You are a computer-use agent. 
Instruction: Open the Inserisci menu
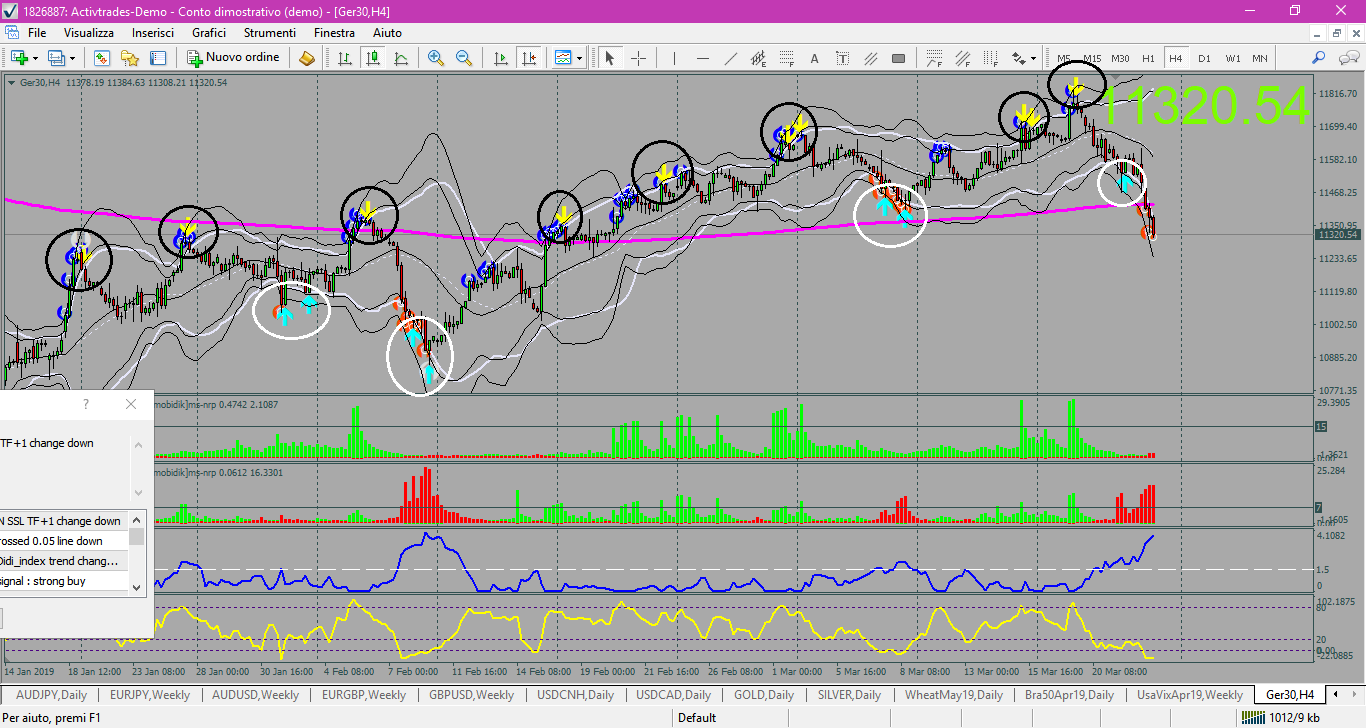click(x=153, y=33)
